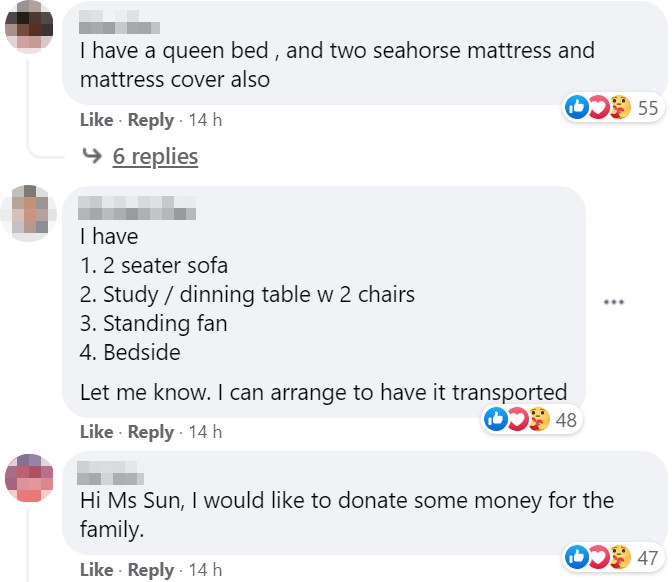This screenshot has width=672, height=582.
Task: Open the three-dots menu beside sofa comment
Action: tap(614, 301)
